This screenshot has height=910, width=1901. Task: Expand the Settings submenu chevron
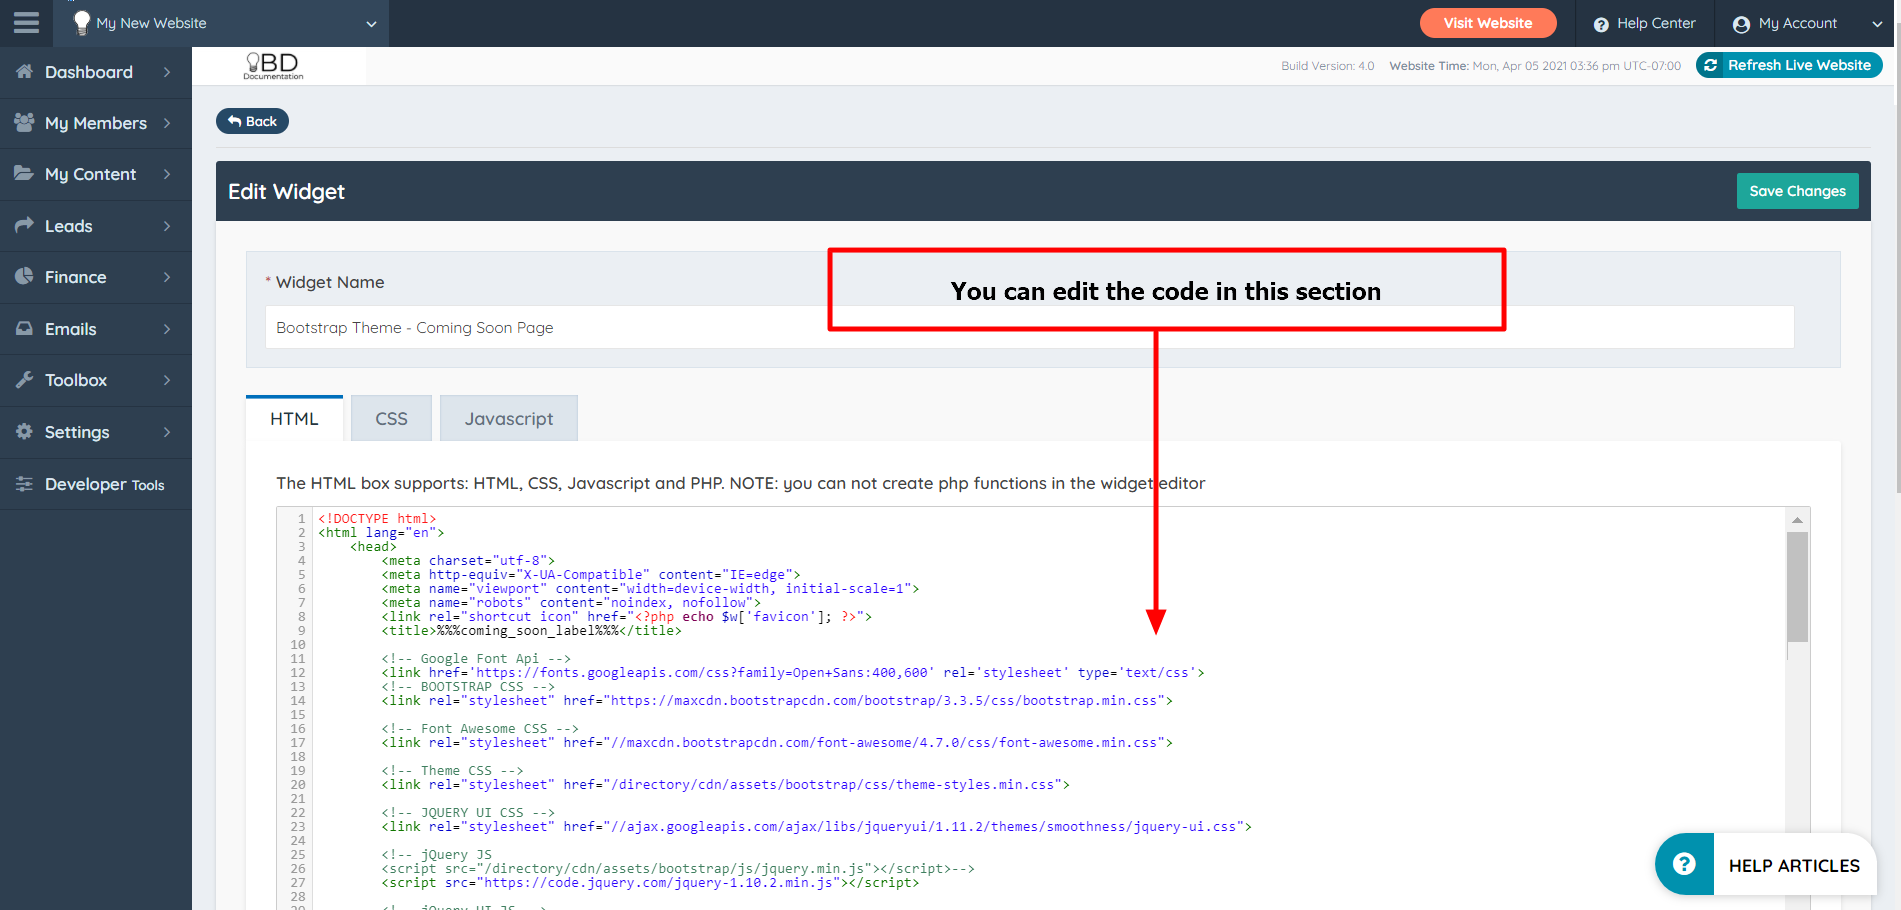tap(167, 432)
